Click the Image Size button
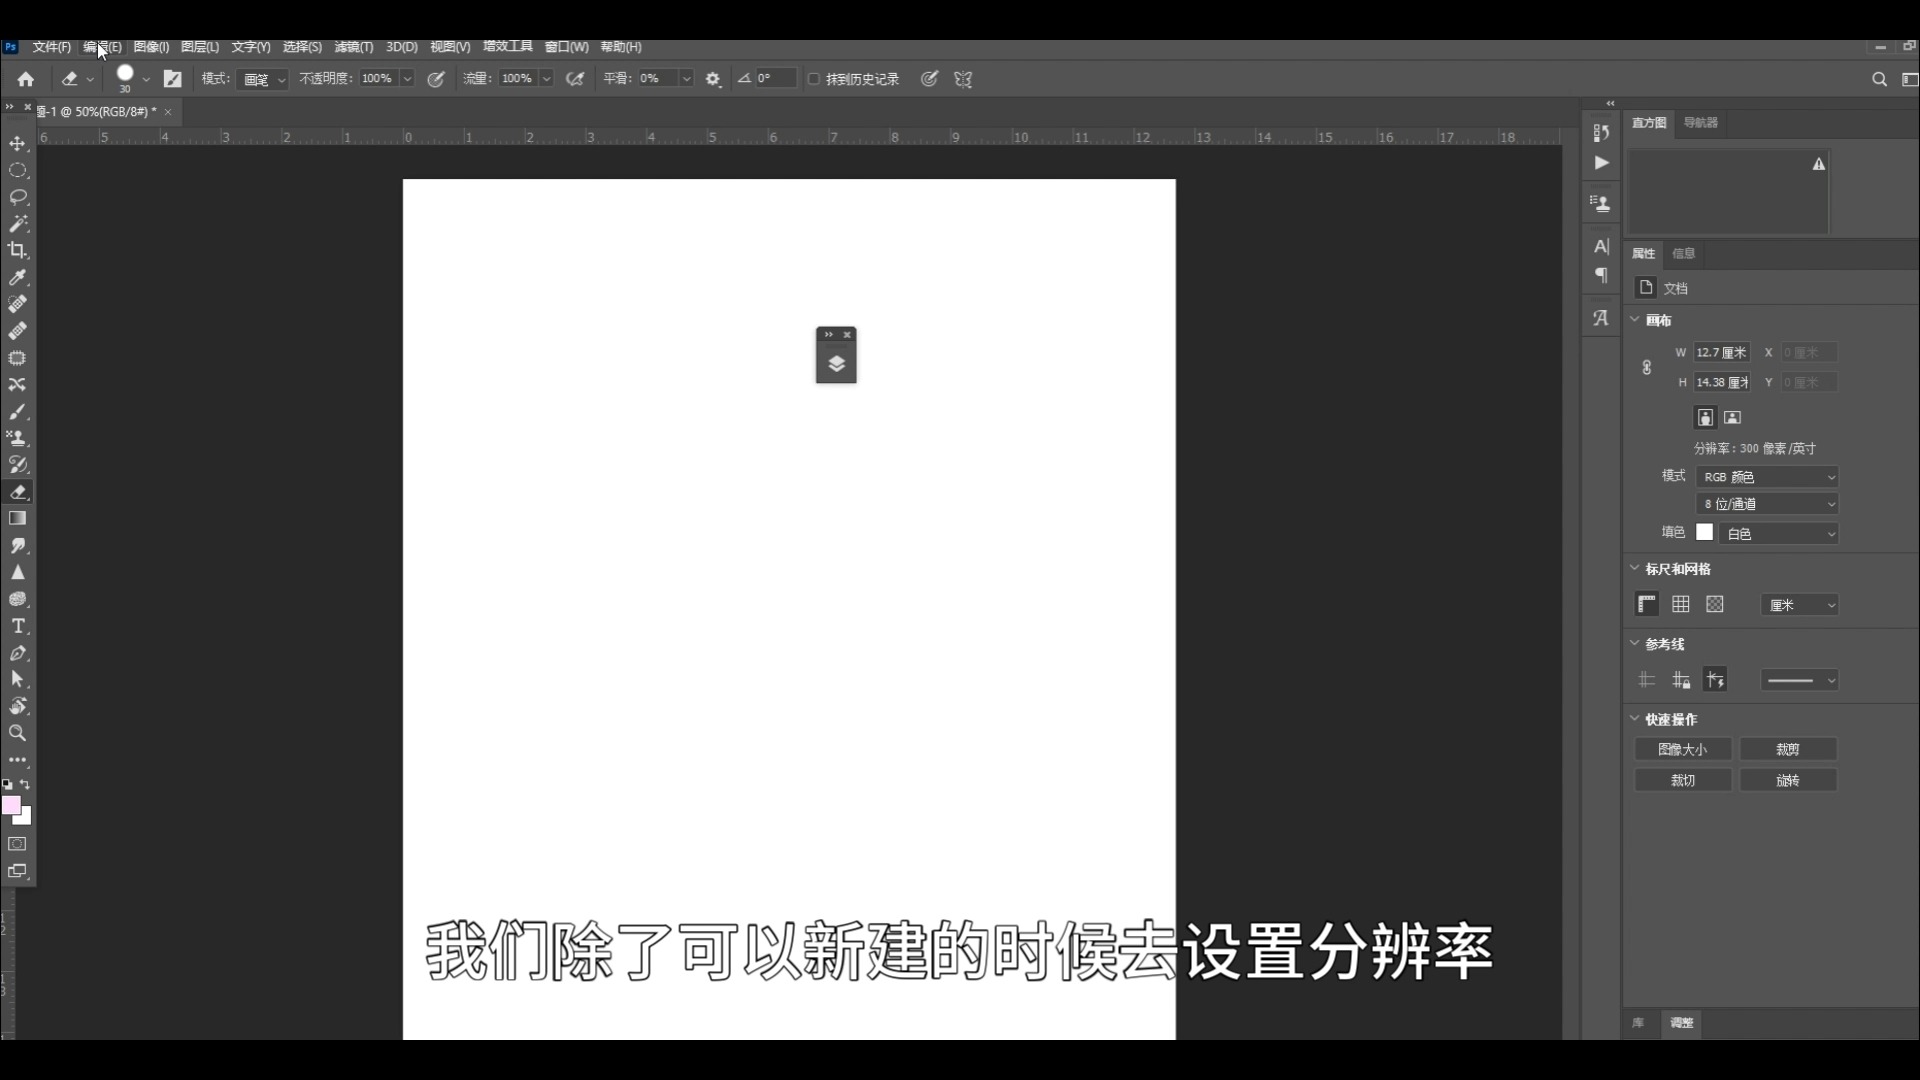This screenshot has width=1920, height=1080. pyautogui.click(x=1683, y=749)
